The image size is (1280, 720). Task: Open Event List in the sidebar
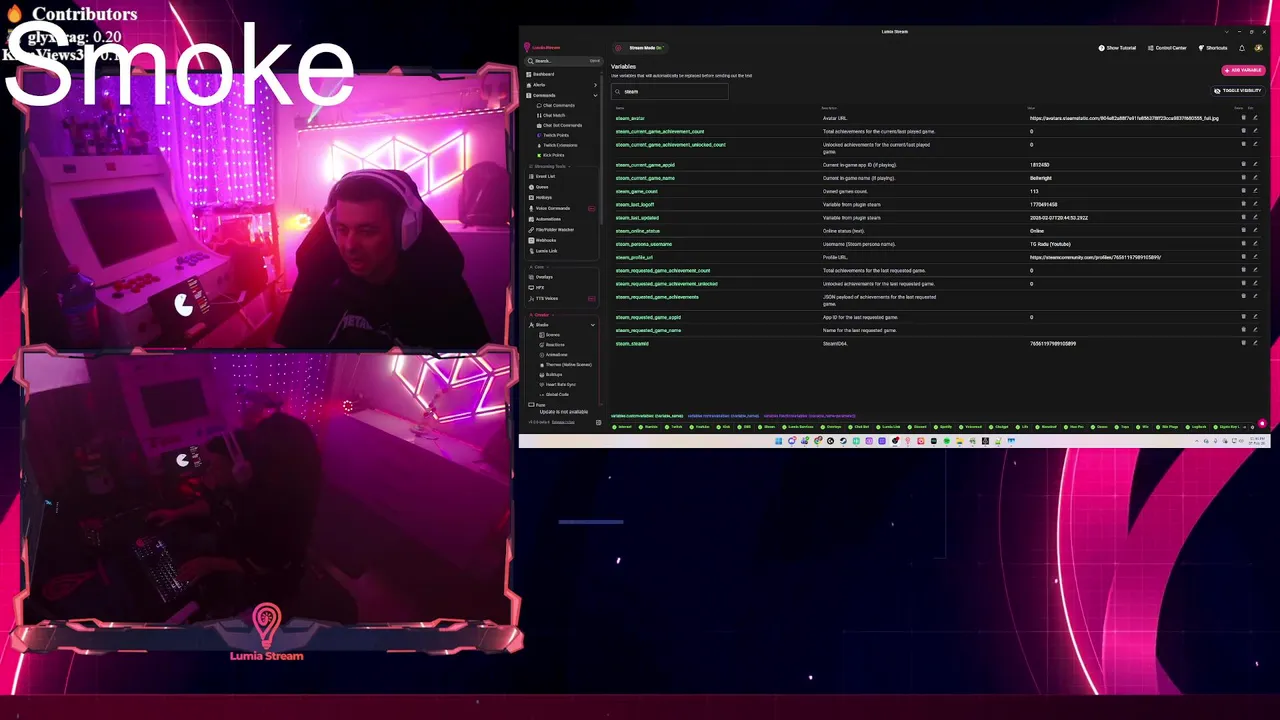[x=544, y=176]
